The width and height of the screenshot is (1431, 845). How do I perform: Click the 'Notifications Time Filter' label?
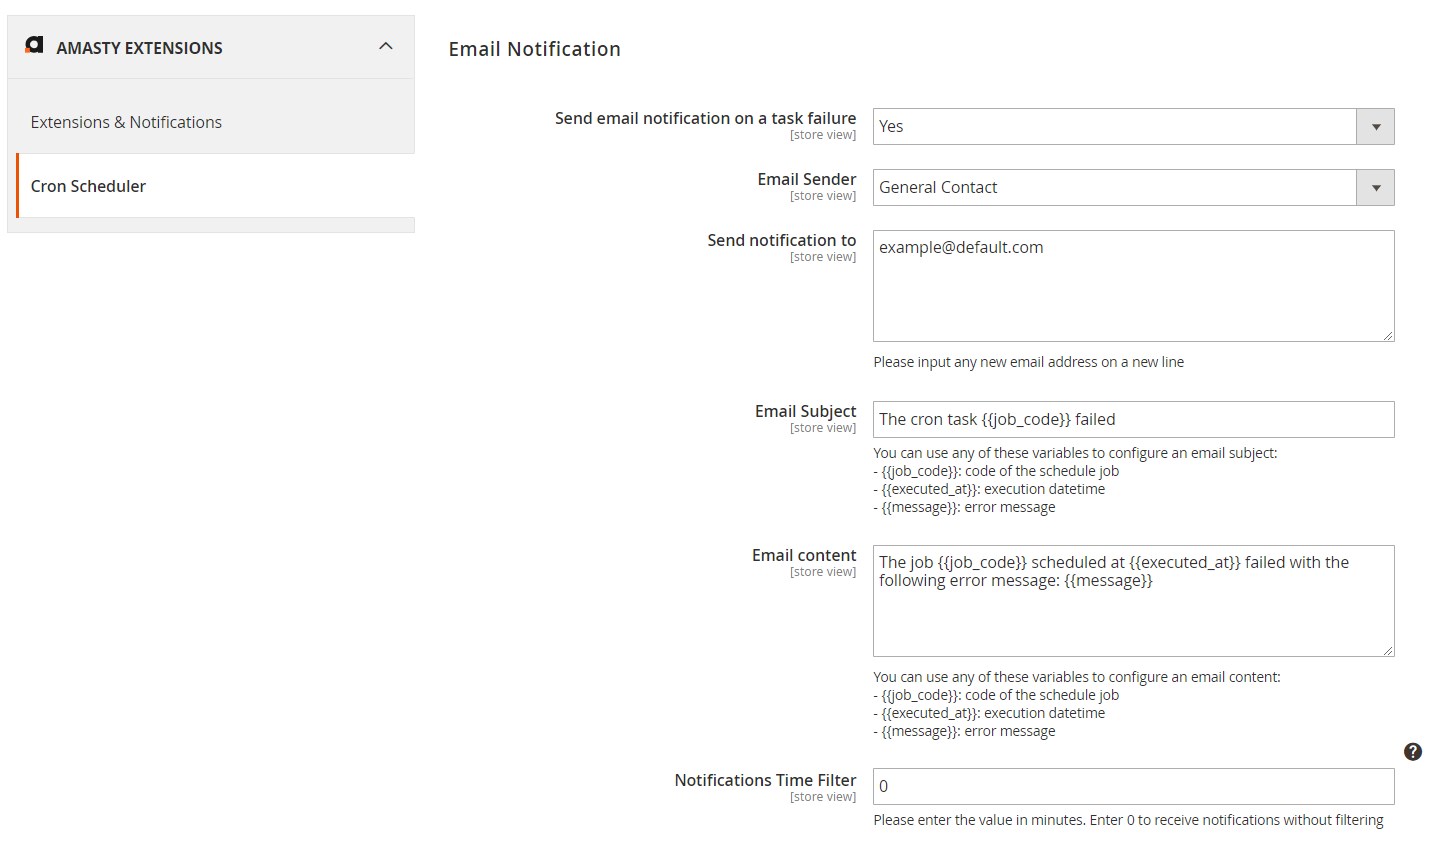point(765,780)
